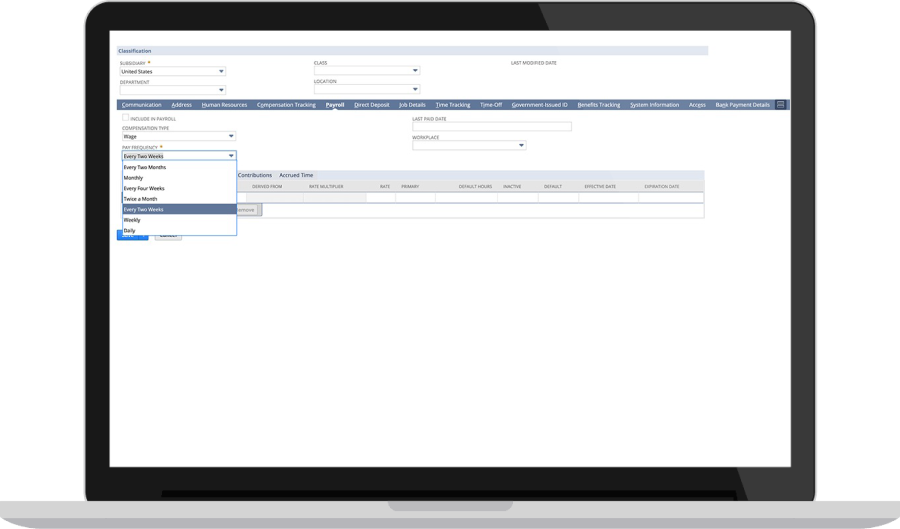The width and height of the screenshot is (900, 529).
Task: Open the Class dropdown
Action: (366, 71)
